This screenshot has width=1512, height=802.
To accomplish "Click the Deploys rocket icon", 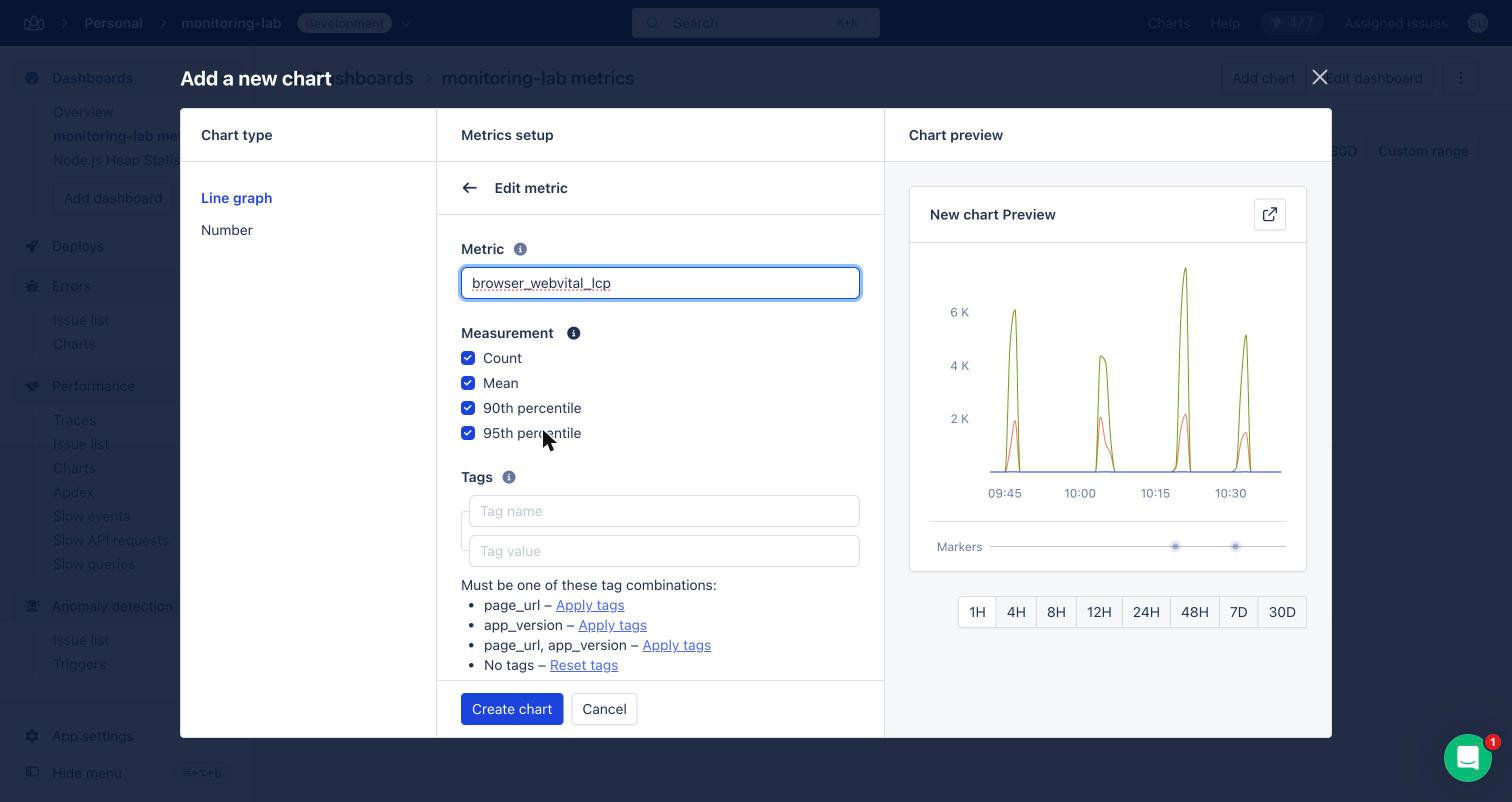I will tap(32, 246).
